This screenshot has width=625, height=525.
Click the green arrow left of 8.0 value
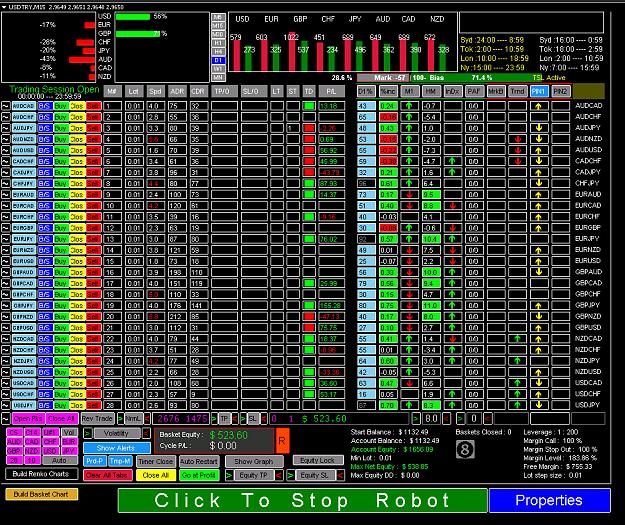(x=416, y=419)
